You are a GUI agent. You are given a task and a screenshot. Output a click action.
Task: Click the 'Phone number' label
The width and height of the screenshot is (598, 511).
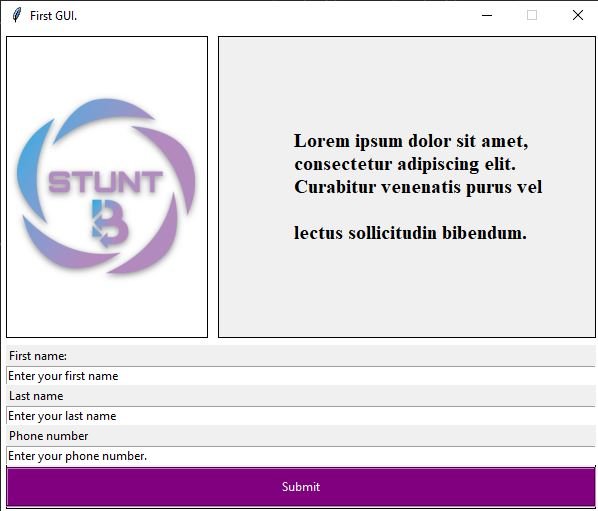point(48,436)
